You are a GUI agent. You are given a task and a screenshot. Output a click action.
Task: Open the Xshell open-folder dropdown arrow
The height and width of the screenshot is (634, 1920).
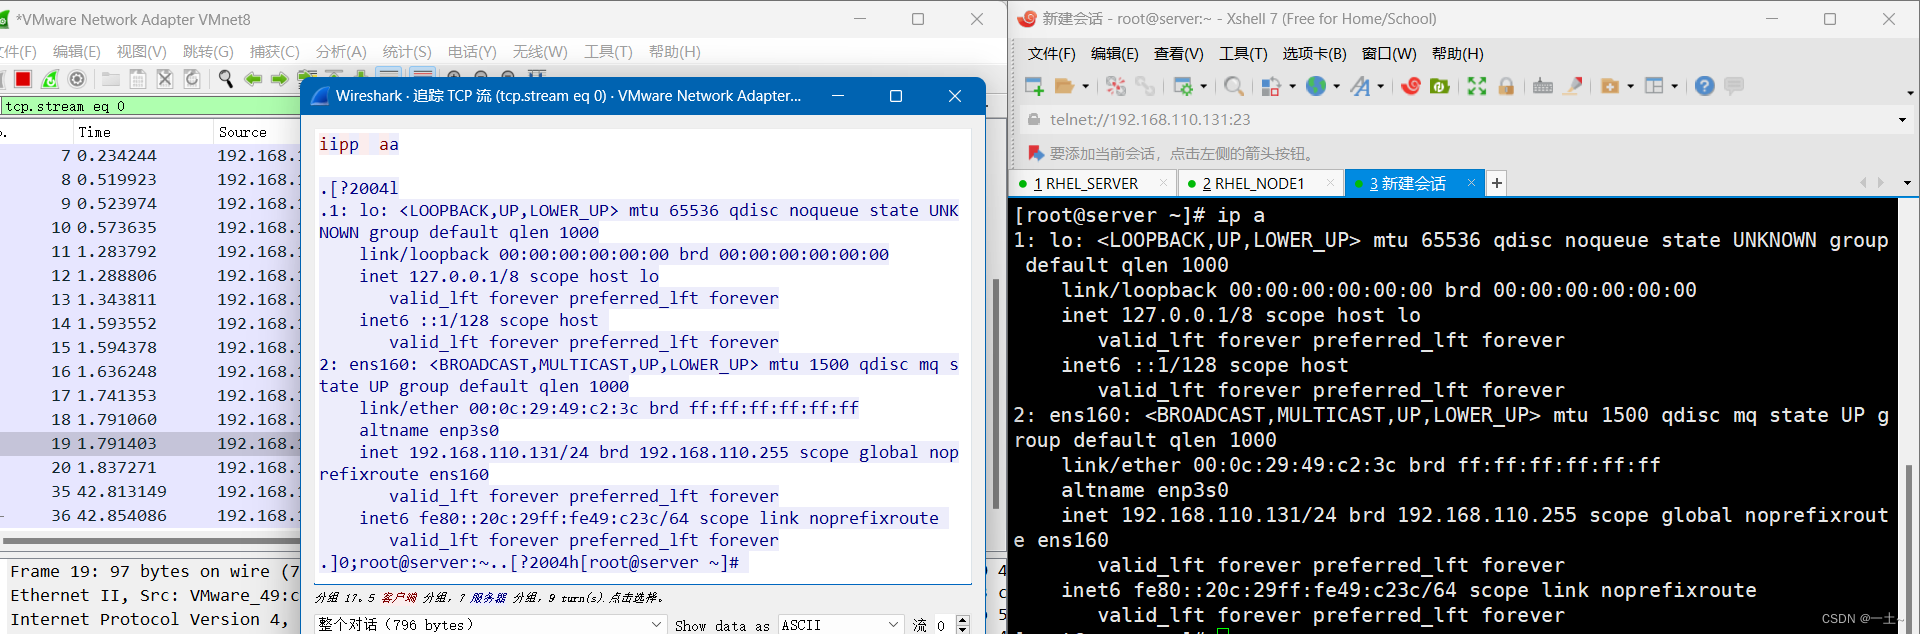[x=1085, y=87]
